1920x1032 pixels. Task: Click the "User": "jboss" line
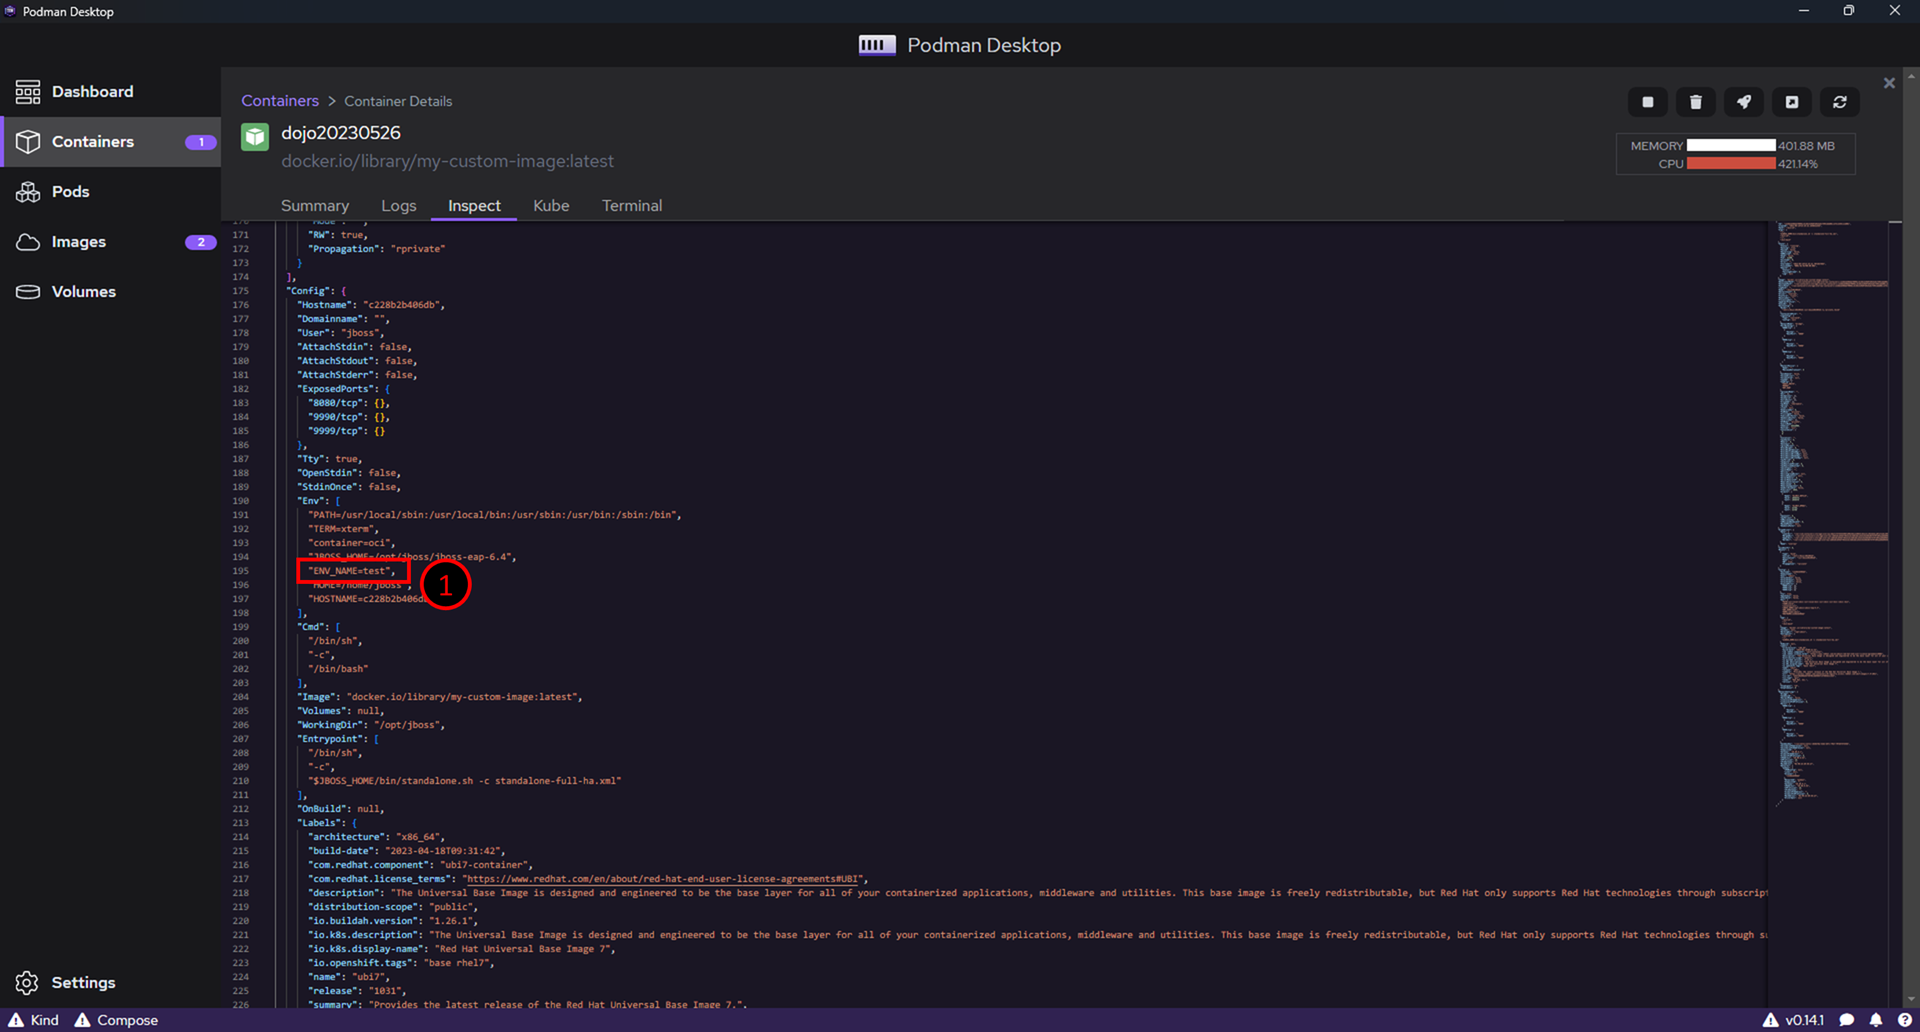point(341,333)
